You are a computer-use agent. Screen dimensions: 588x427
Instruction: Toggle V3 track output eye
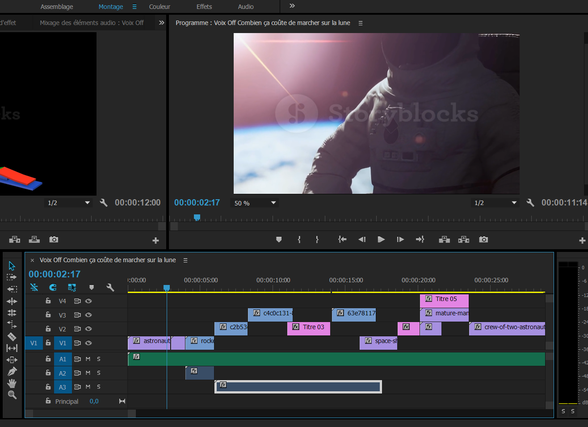(x=88, y=315)
